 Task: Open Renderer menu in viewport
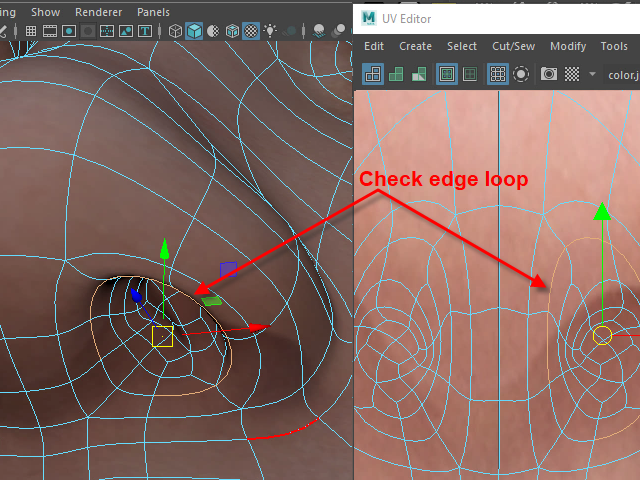[x=98, y=12]
